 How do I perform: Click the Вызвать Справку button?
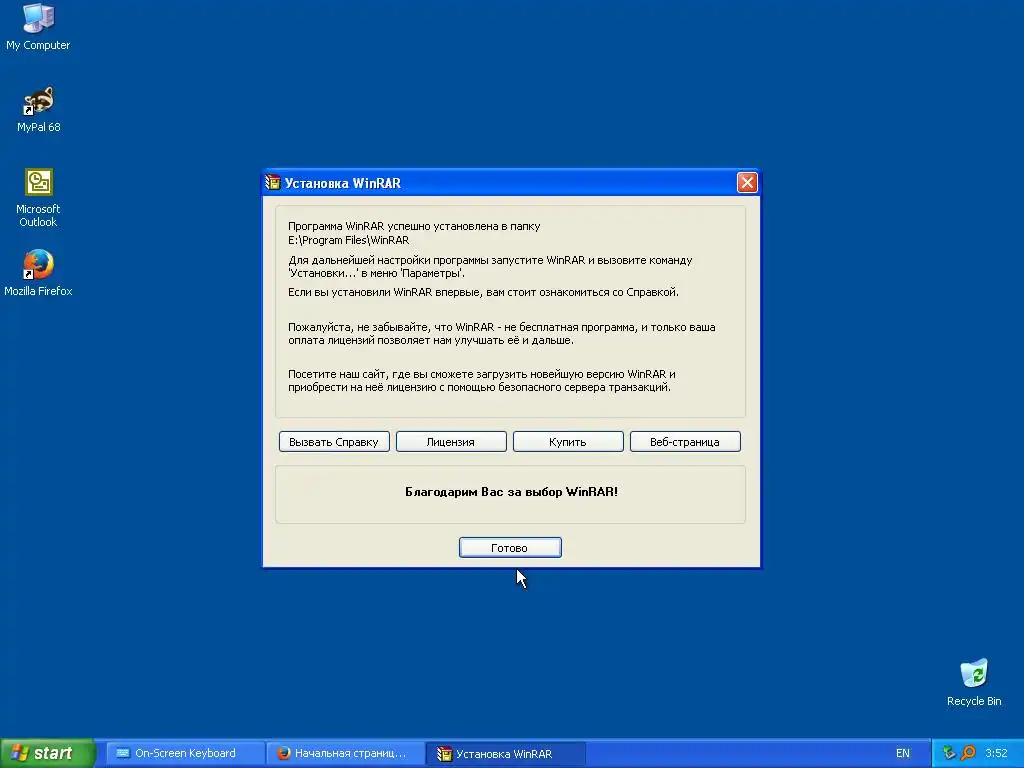[334, 441]
